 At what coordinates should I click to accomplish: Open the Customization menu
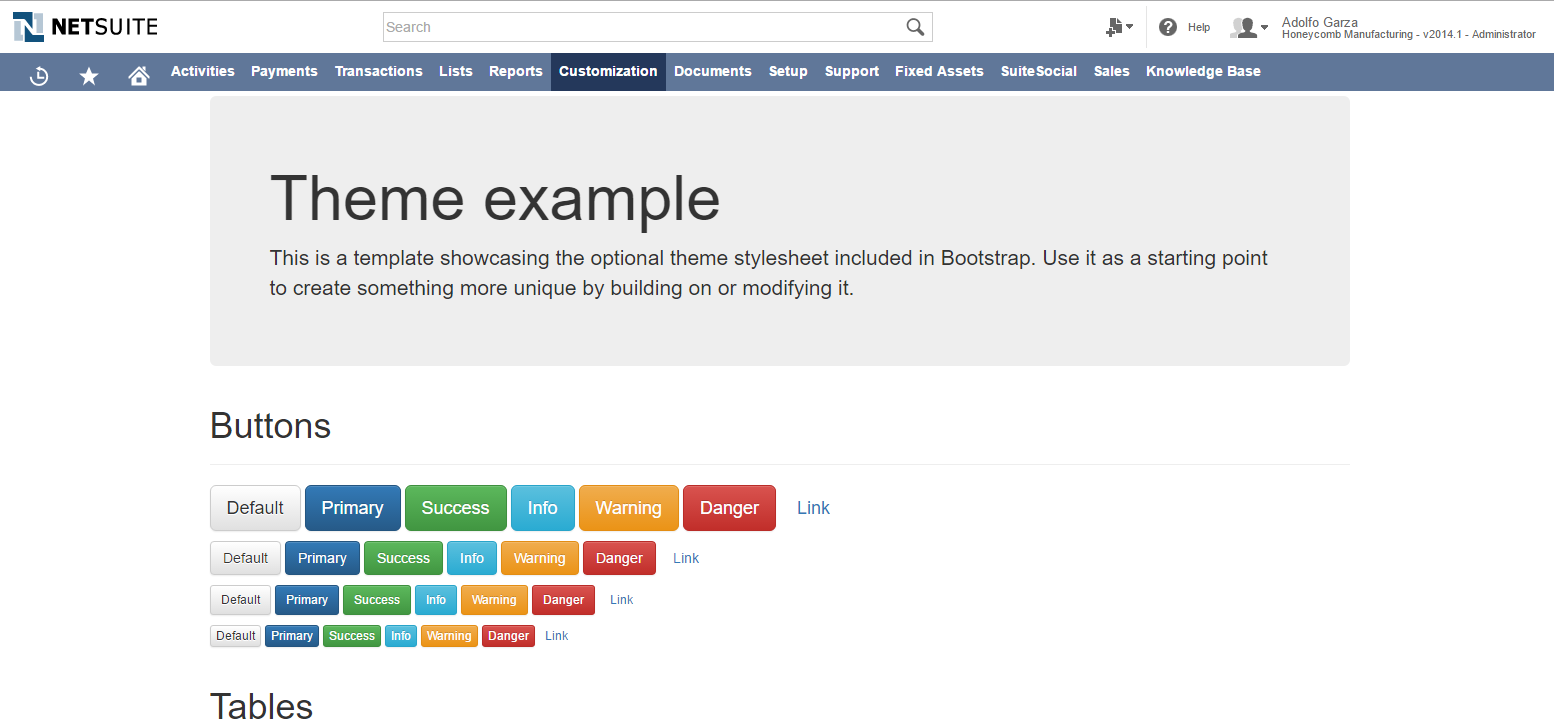[x=608, y=71]
